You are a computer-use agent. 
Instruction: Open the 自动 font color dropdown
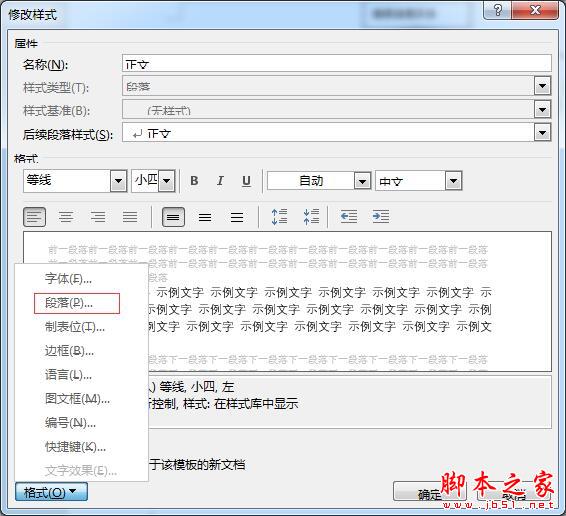[x=362, y=181]
